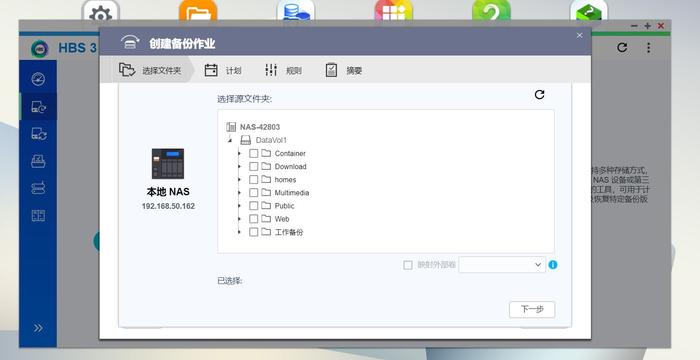Viewport: 700px width, 360px height.
Task: Open the HBS overview dashboard sidebar icon
Action: tap(38, 79)
